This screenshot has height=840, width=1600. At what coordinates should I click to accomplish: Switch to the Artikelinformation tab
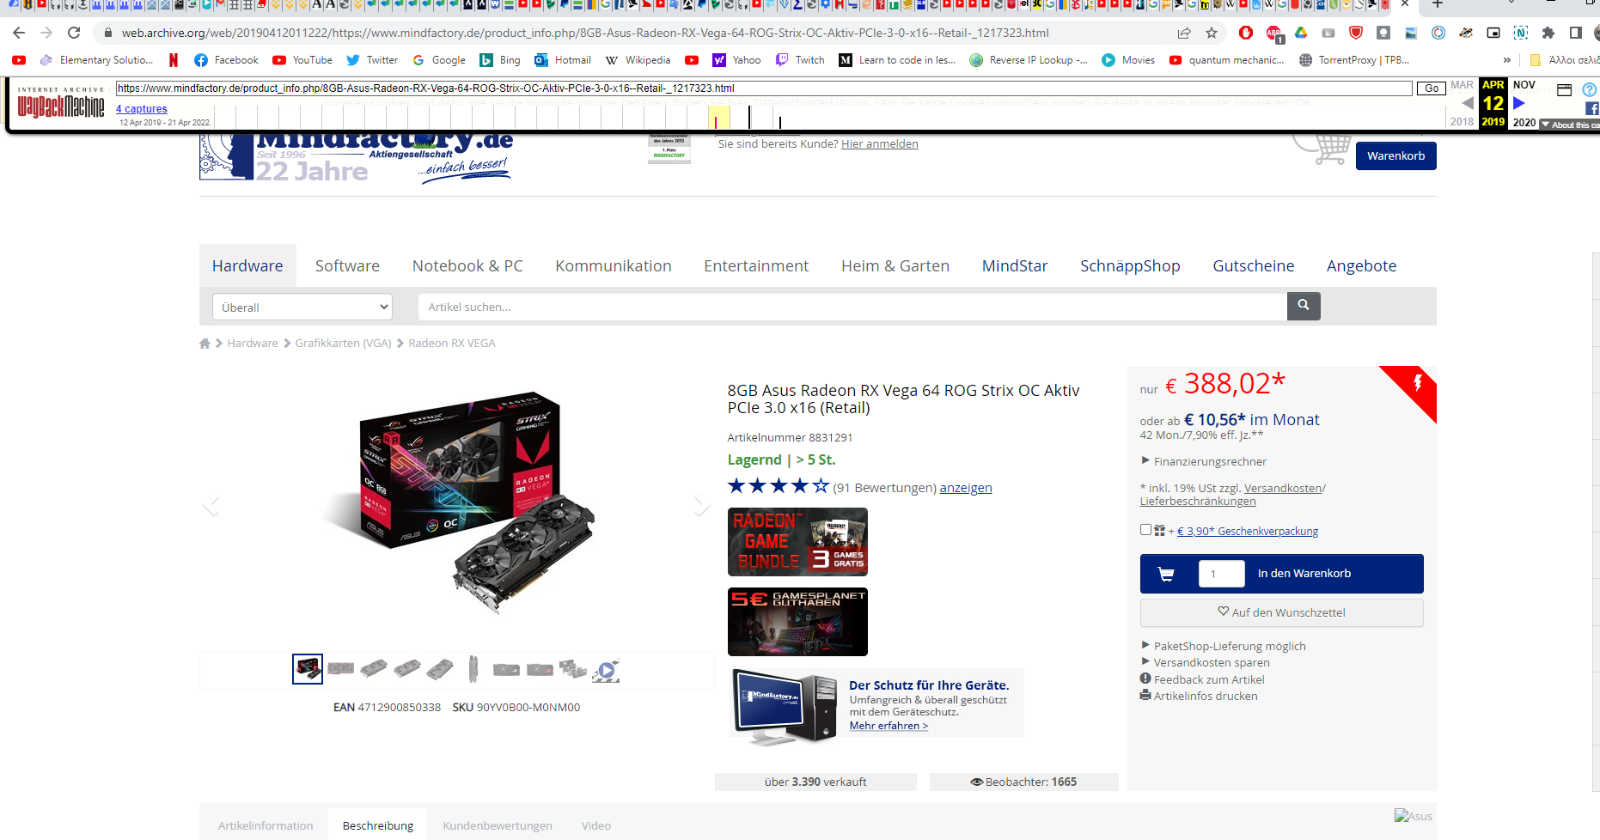click(x=265, y=825)
